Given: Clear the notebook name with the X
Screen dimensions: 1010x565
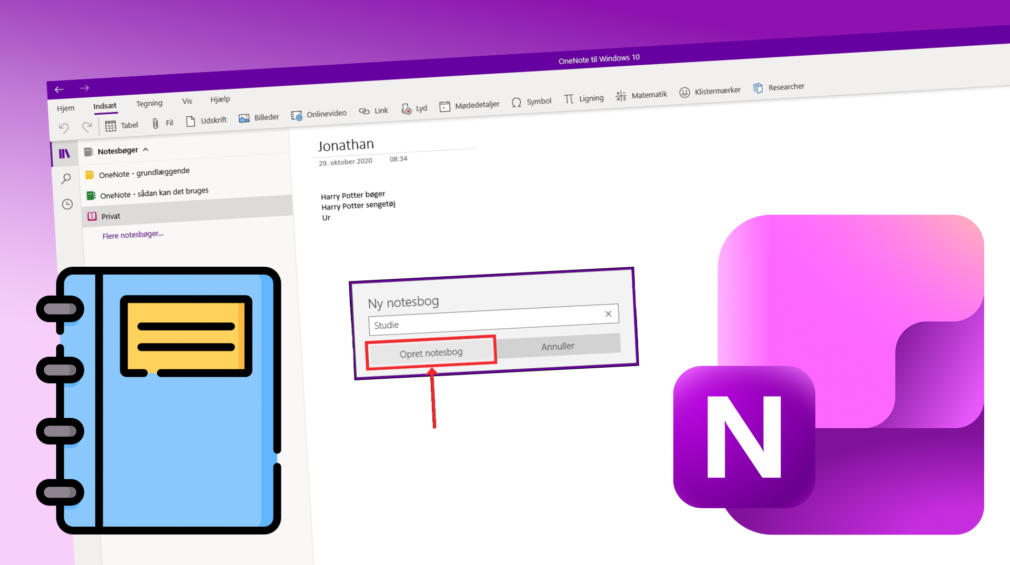Looking at the screenshot, I should 608,314.
